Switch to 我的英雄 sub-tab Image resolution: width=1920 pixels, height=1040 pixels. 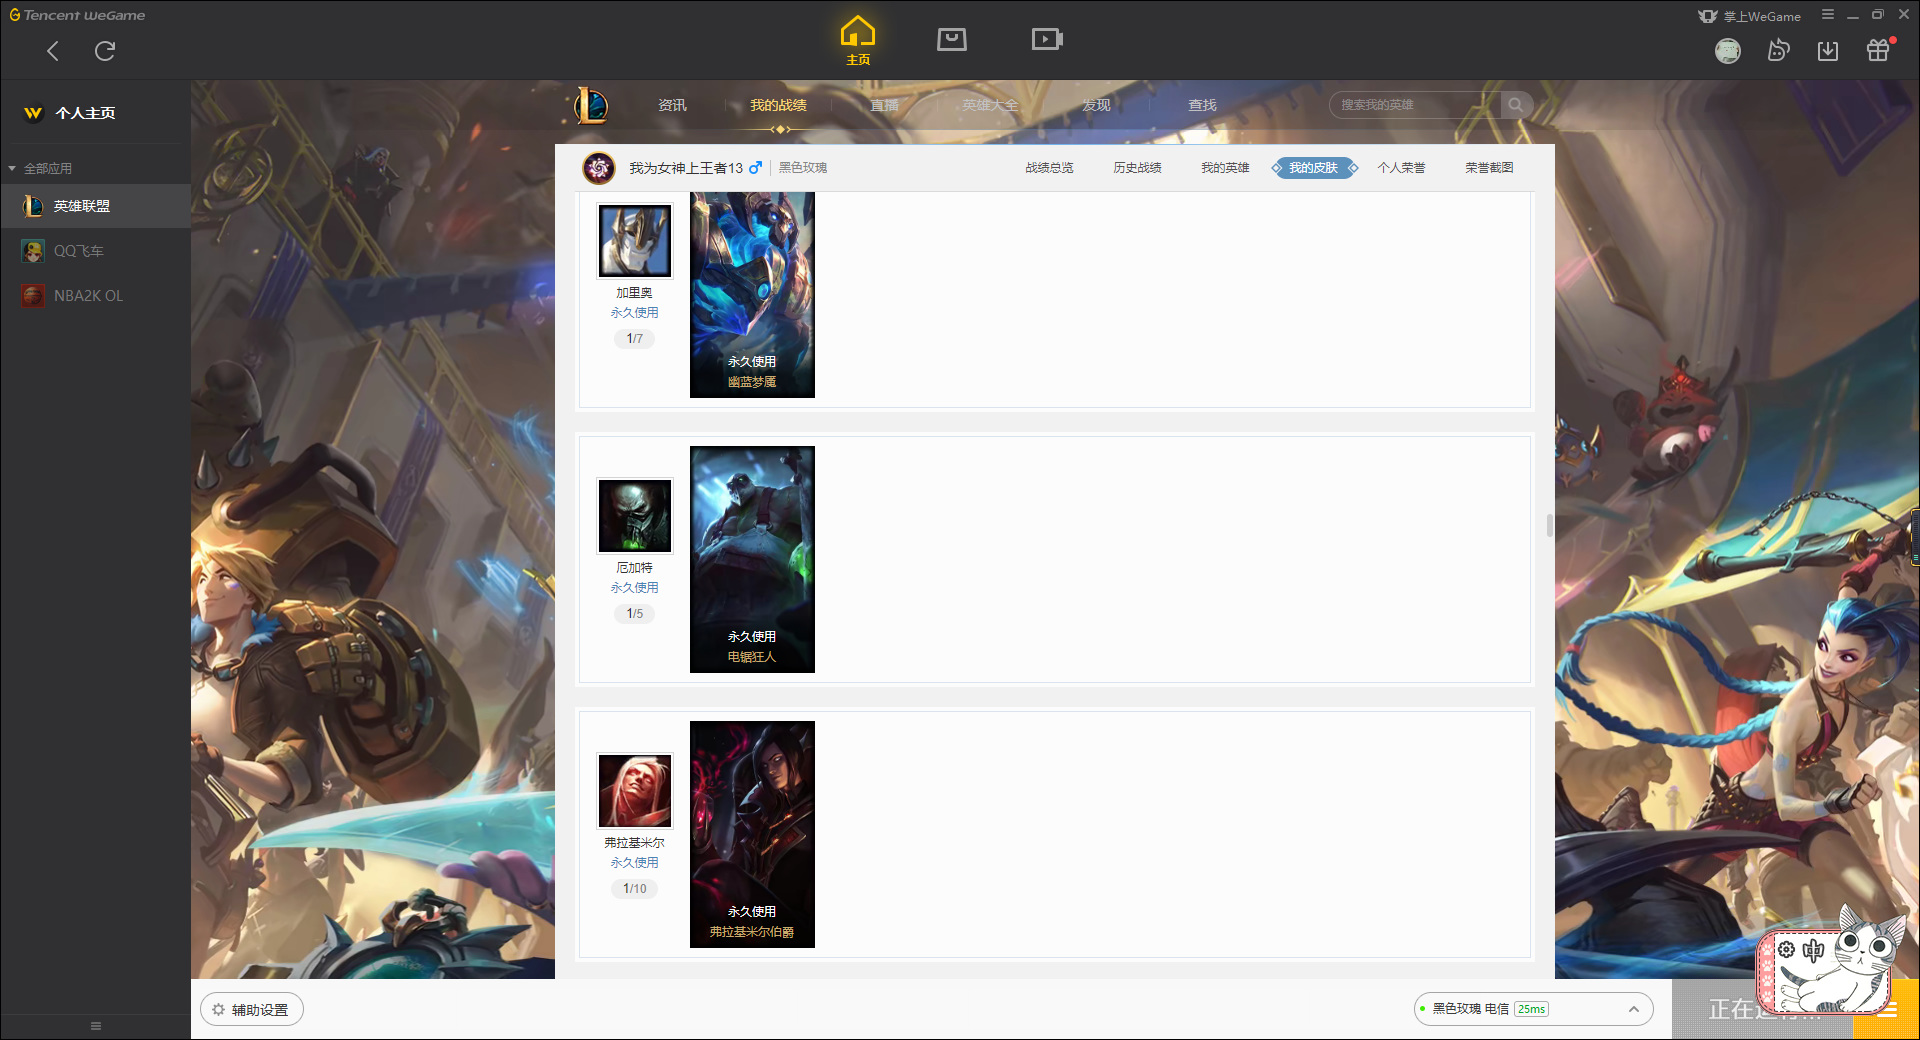[x=1225, y=168]
